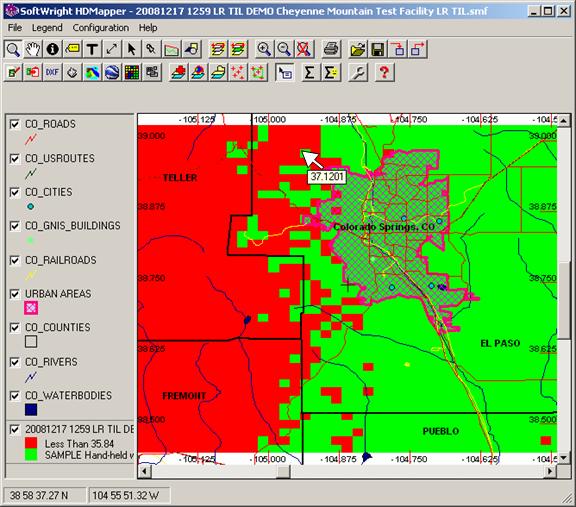Click the CO_COUNTIES empty box symbol
The height and width of the screenshot is (507, 576).
[31, 342]
